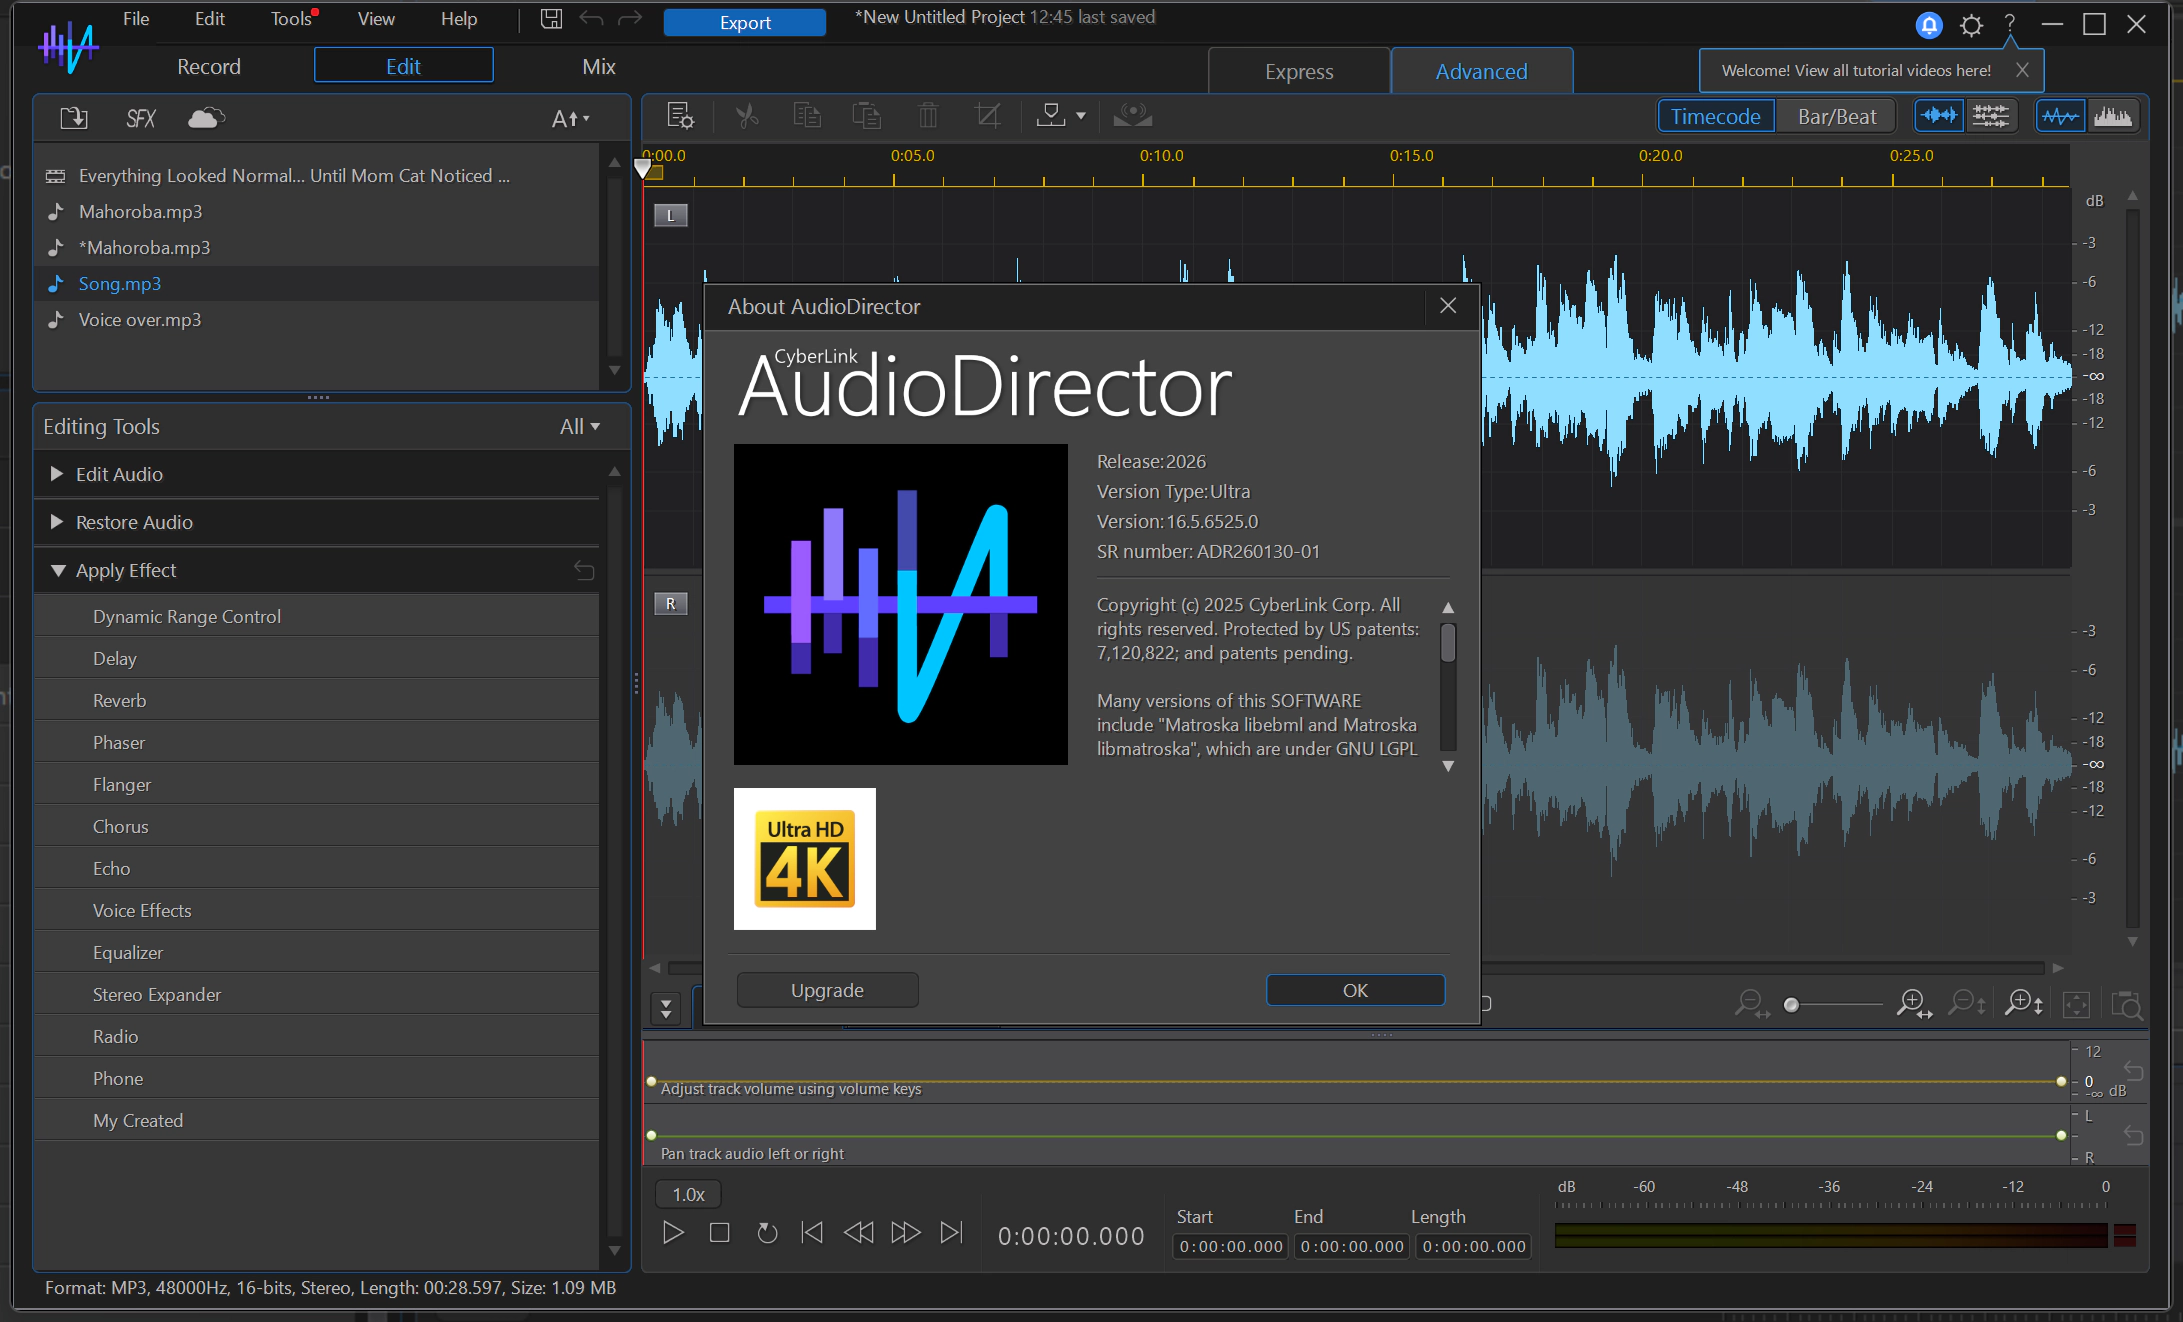The height and width of the screenshot is (1322, 2183).
Task: Close the About AudioDirector dialog
Action: 1448,306
